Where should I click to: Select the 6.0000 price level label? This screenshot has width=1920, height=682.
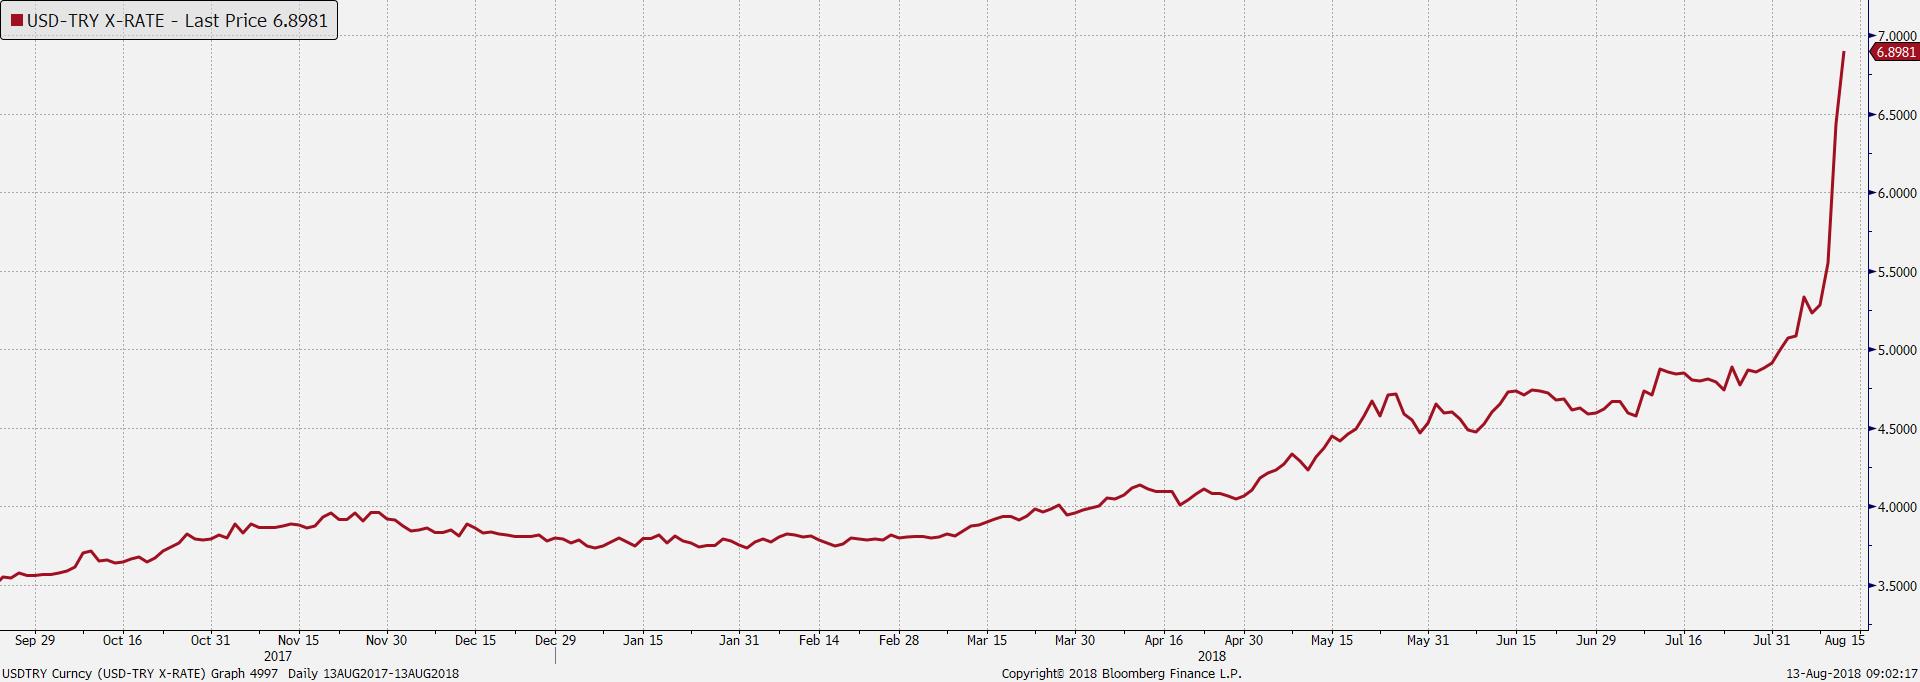click(1895, 193)
